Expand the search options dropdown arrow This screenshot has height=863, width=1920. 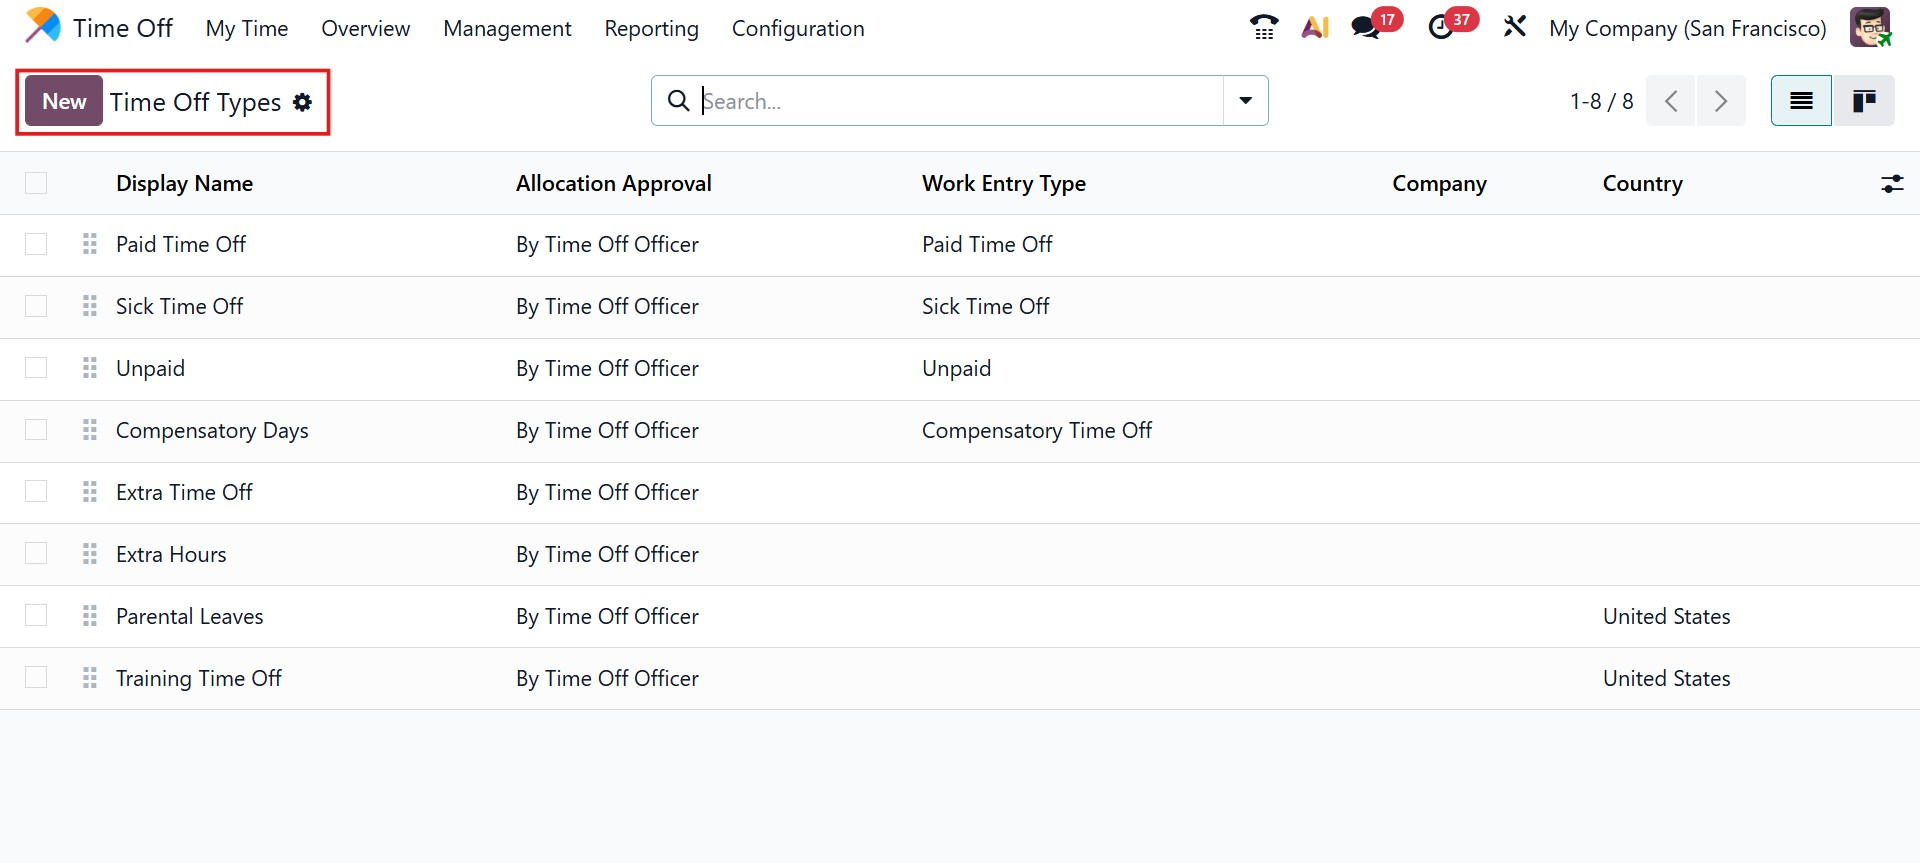pyautogui.click(x=1246, y=101)
